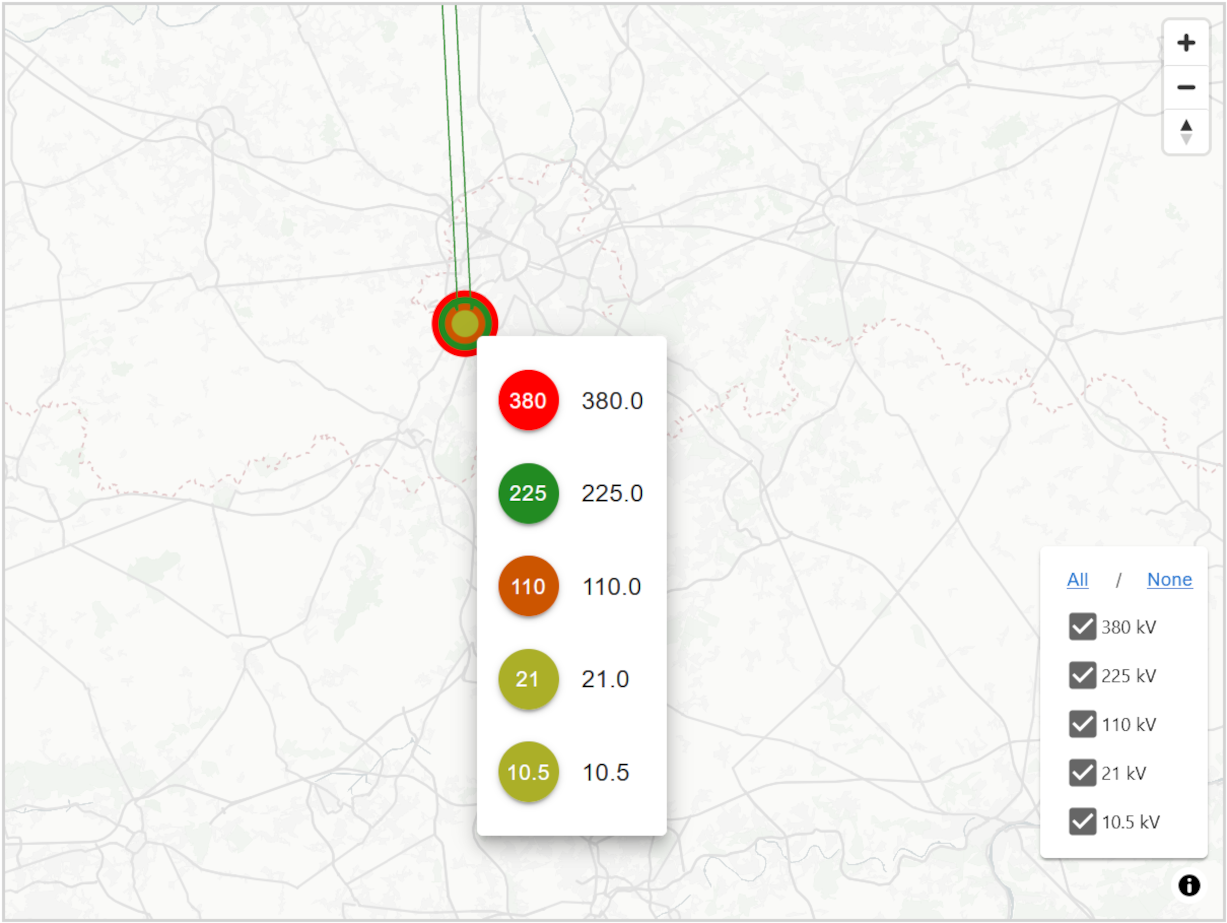1227x923 pixels.
Task: Select the green 225 voltage circle
Action: coord(528,493)
